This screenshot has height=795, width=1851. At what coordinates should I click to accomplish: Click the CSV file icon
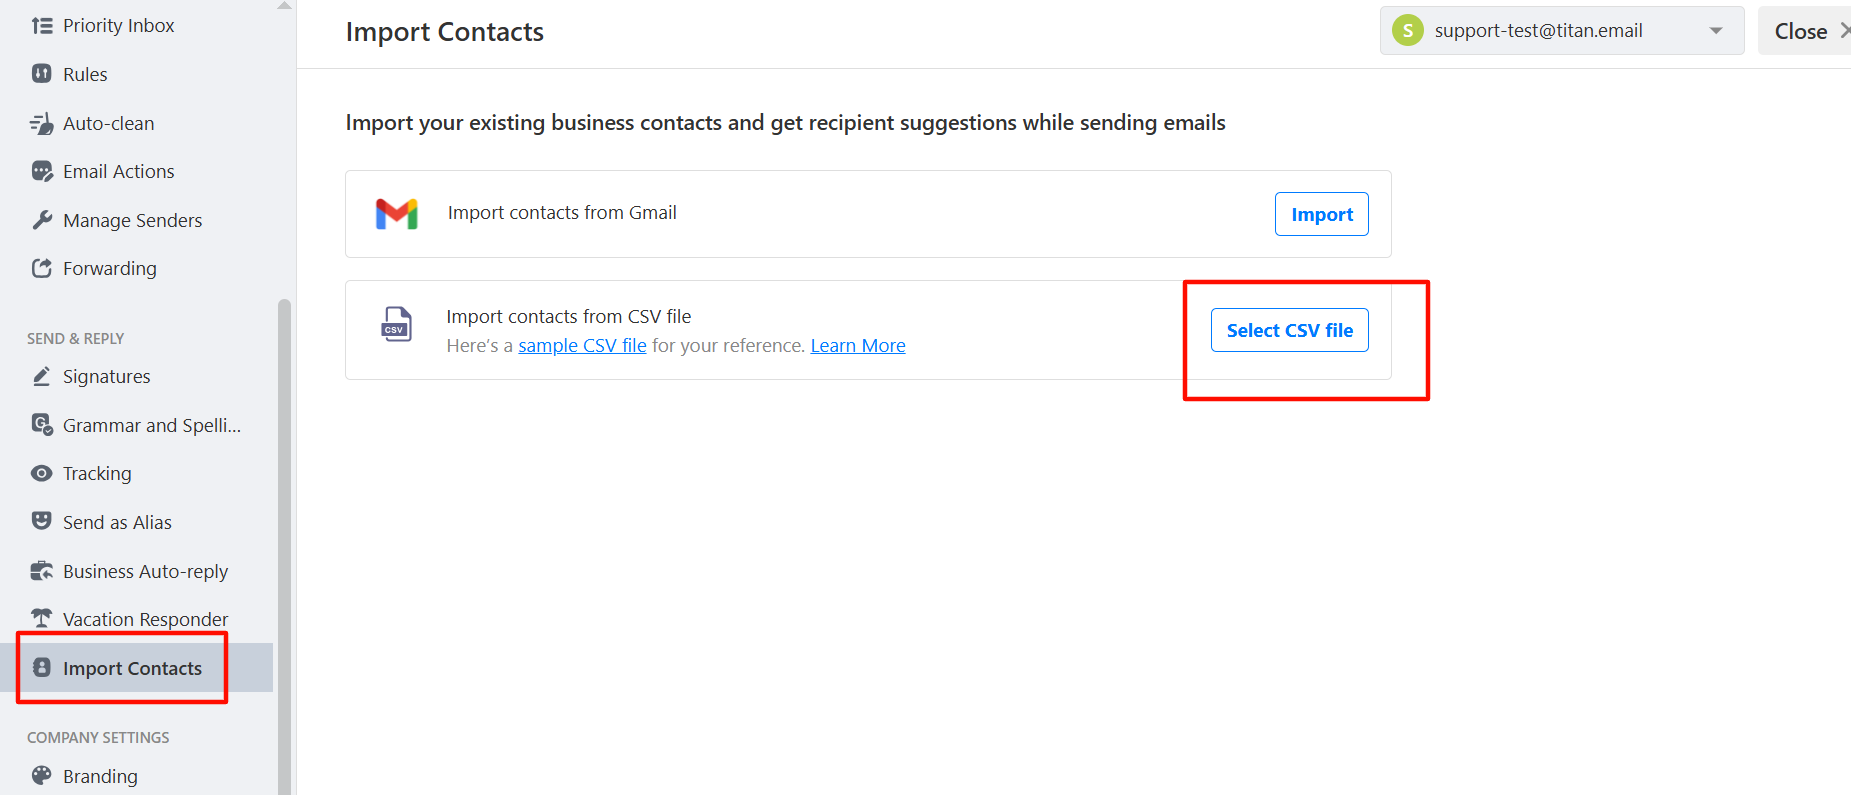point(397,325)
